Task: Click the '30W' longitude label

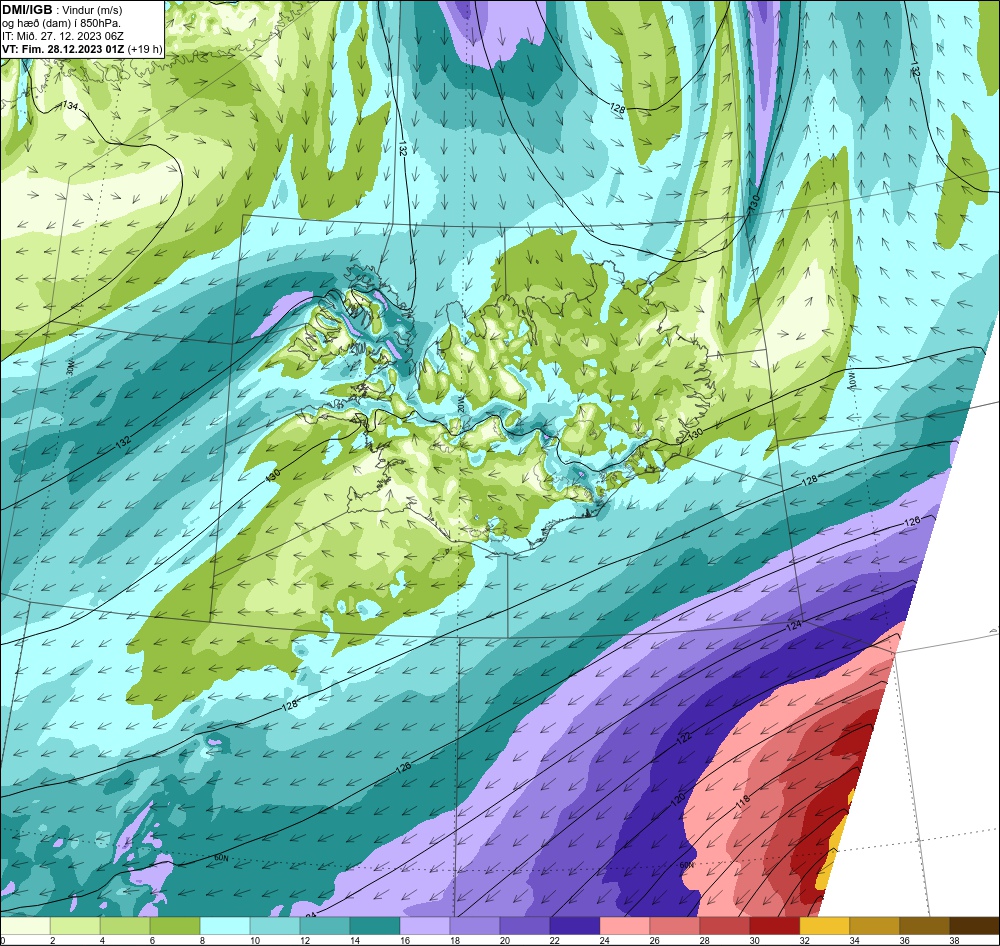Action: tap(70, 367)
